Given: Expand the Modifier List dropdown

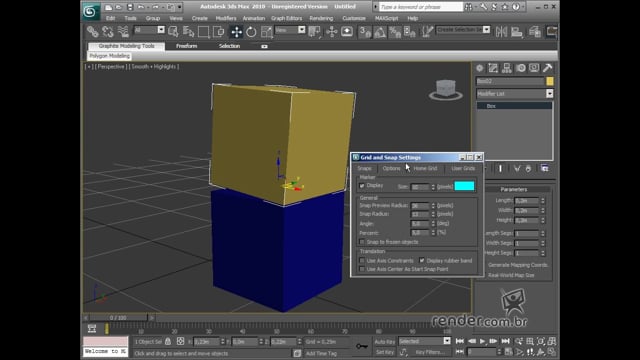Looking at the screenshot, I should coord(549,94).
